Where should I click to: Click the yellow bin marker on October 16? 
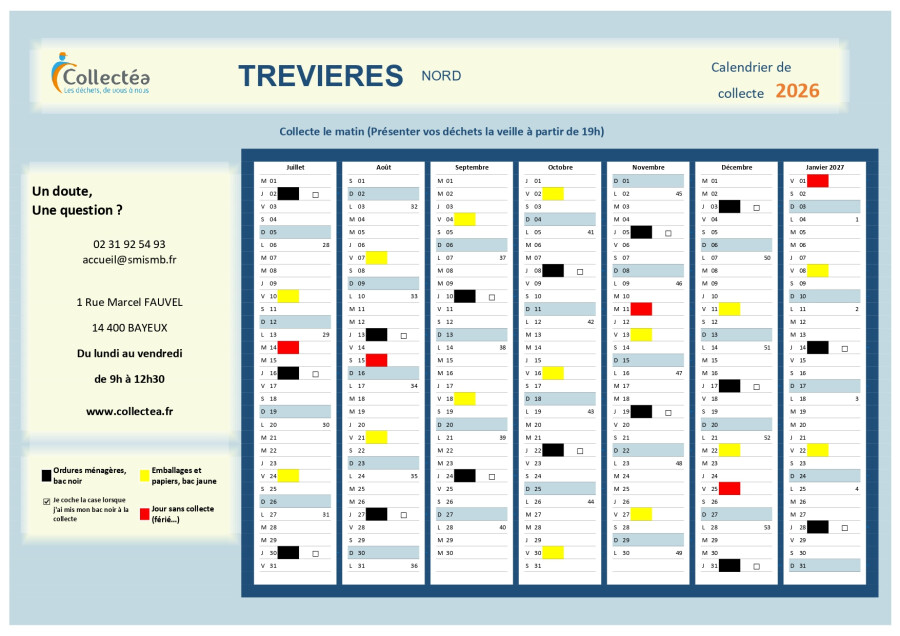click(553, 373)
